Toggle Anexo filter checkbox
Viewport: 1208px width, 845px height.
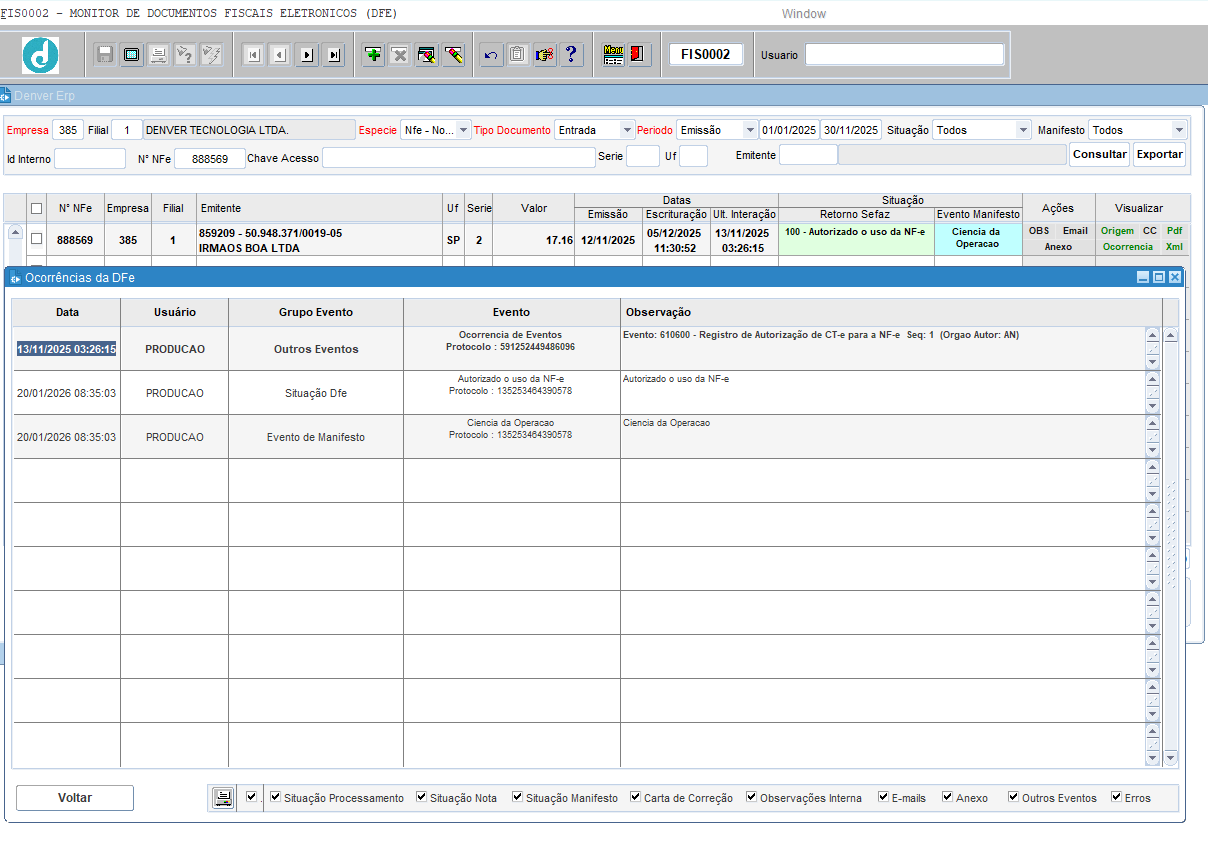[948, 797]
